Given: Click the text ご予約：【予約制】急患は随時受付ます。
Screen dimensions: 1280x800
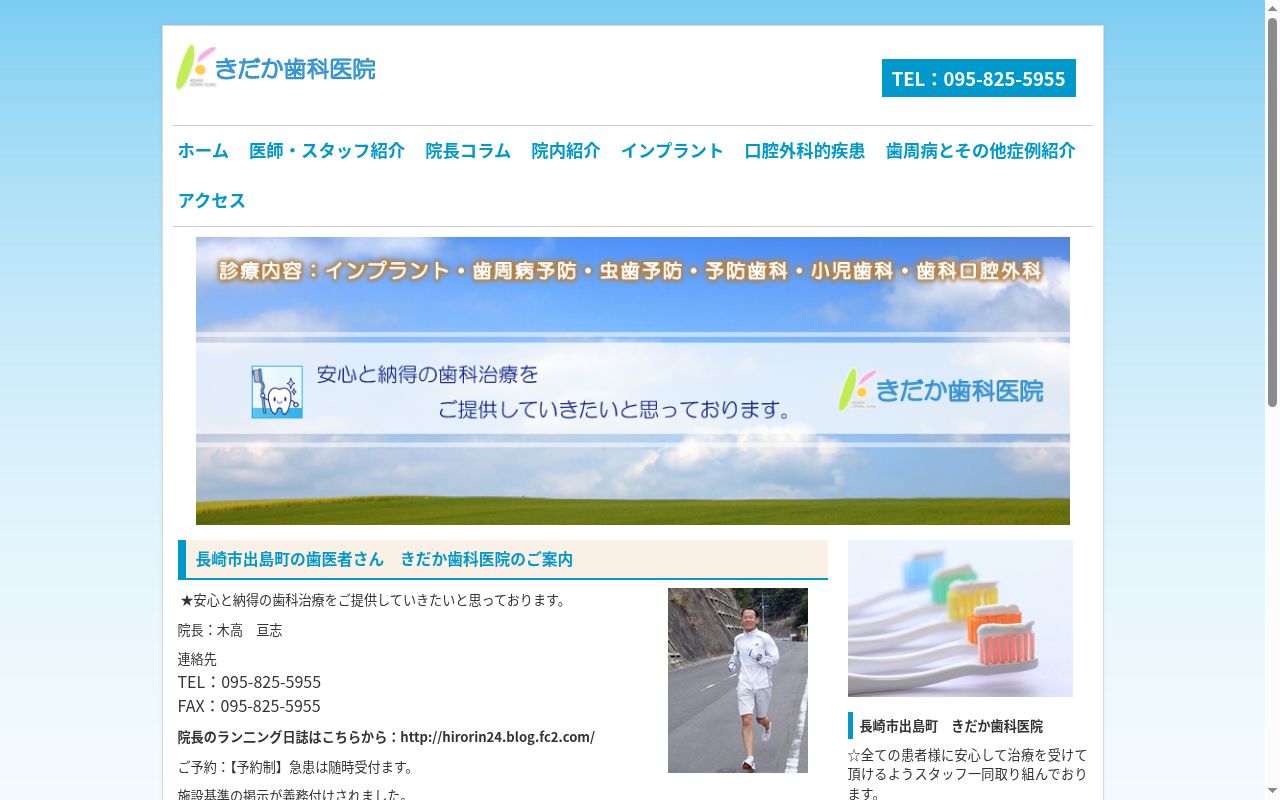Looking at the screenshot, I should [x=296, y=767].
